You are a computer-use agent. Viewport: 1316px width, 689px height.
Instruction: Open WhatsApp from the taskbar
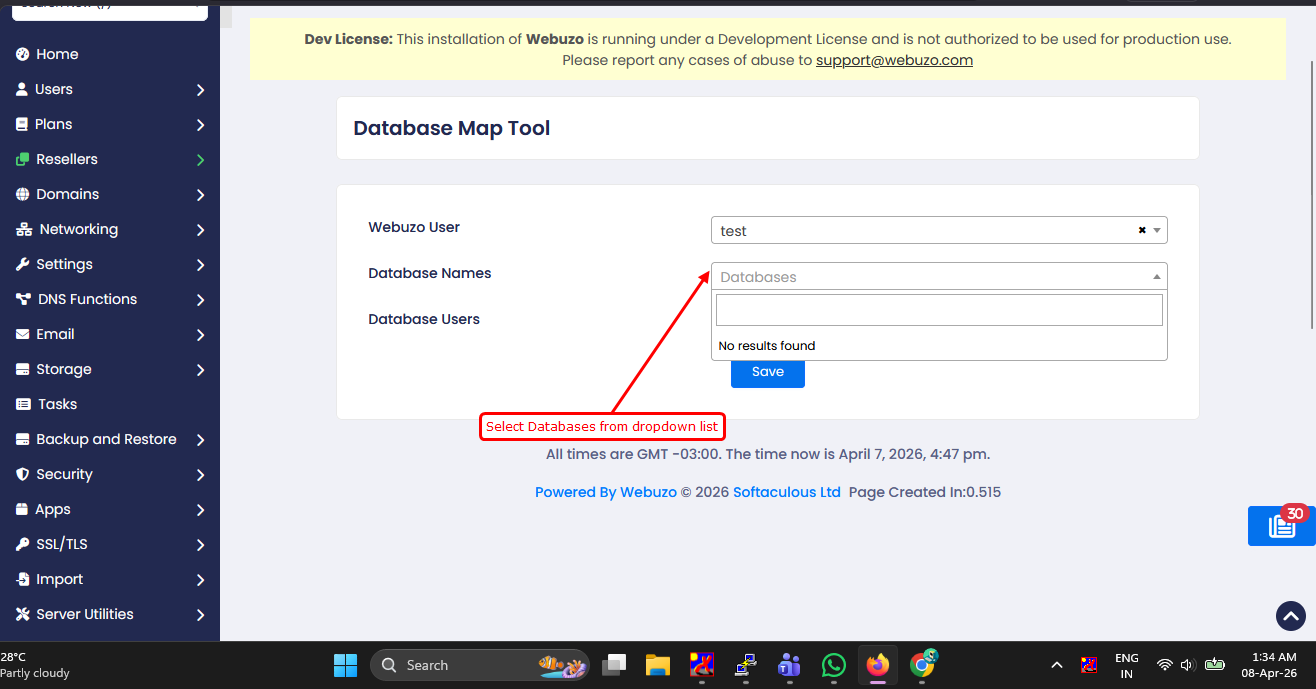[833, 665]
